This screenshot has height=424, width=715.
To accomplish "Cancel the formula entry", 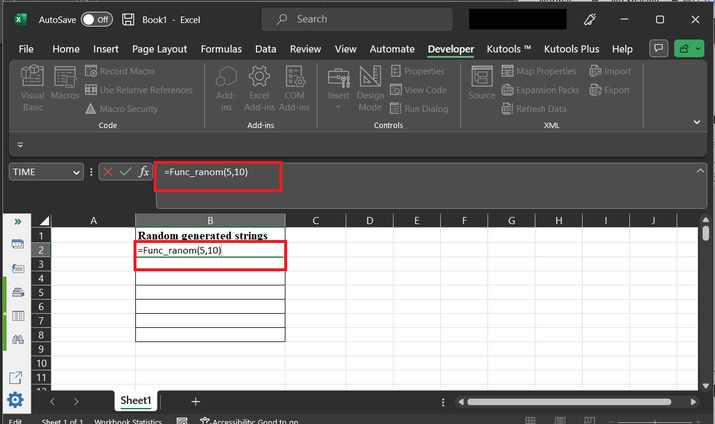I will pos(108,172).
